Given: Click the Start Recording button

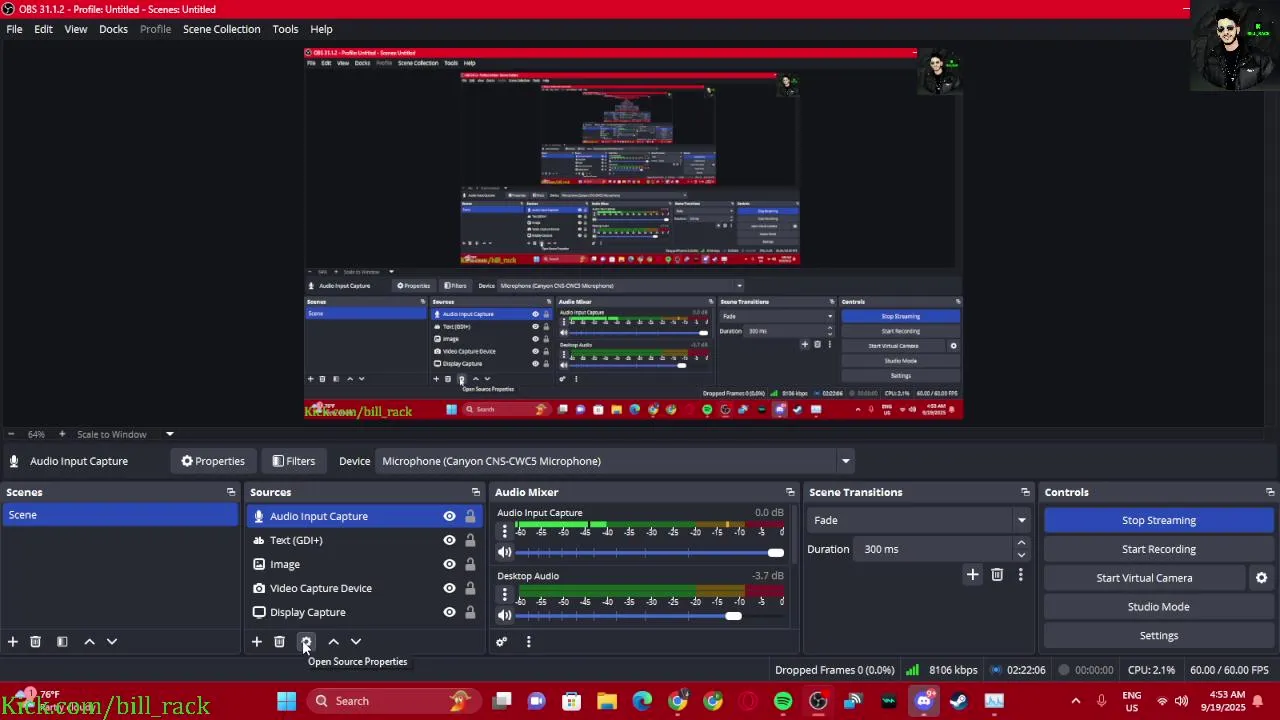Looking at the screenshot, I should [1158, 549].
